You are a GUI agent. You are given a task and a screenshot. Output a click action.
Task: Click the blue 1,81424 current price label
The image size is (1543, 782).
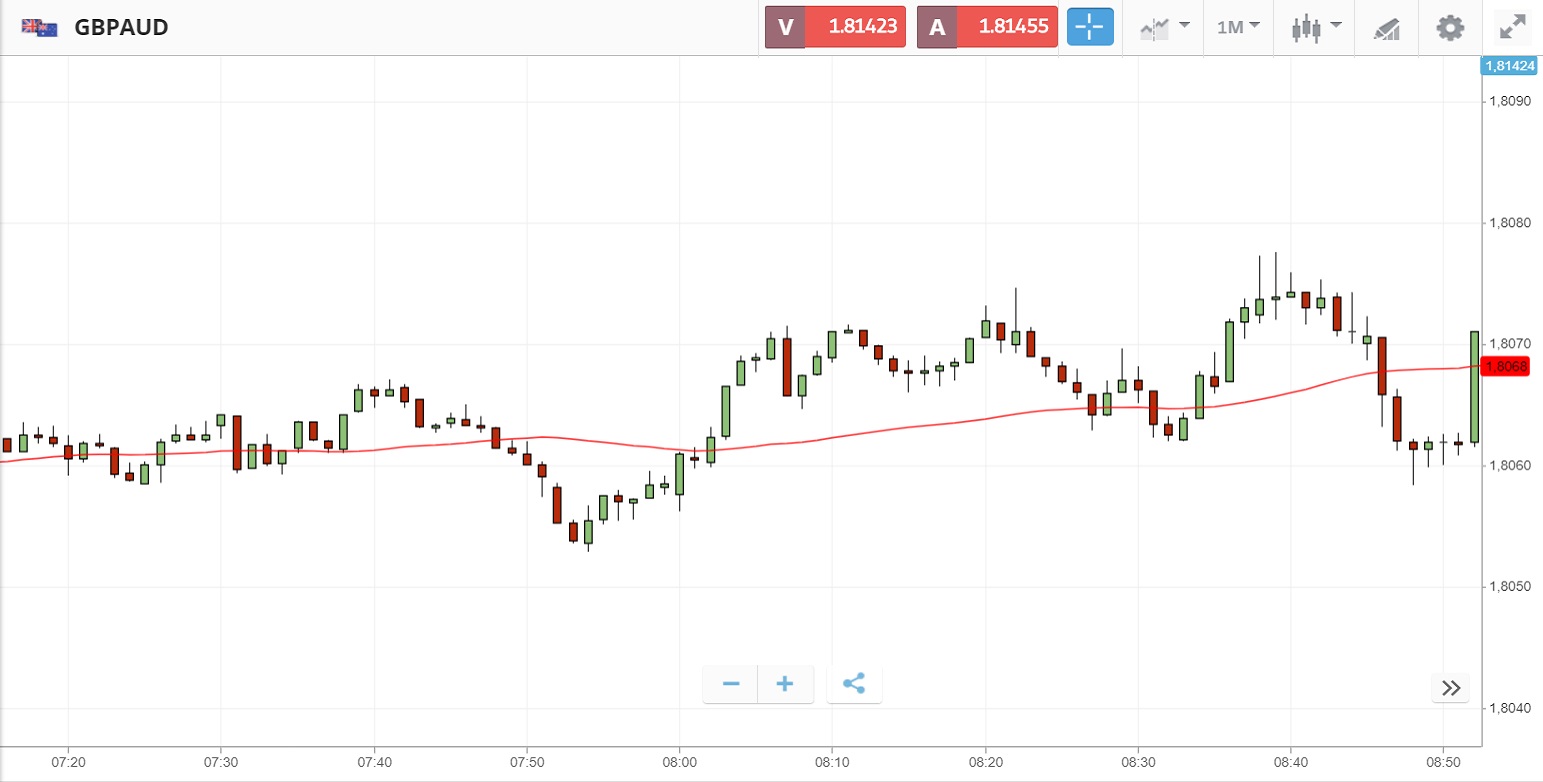[1508, 67]
